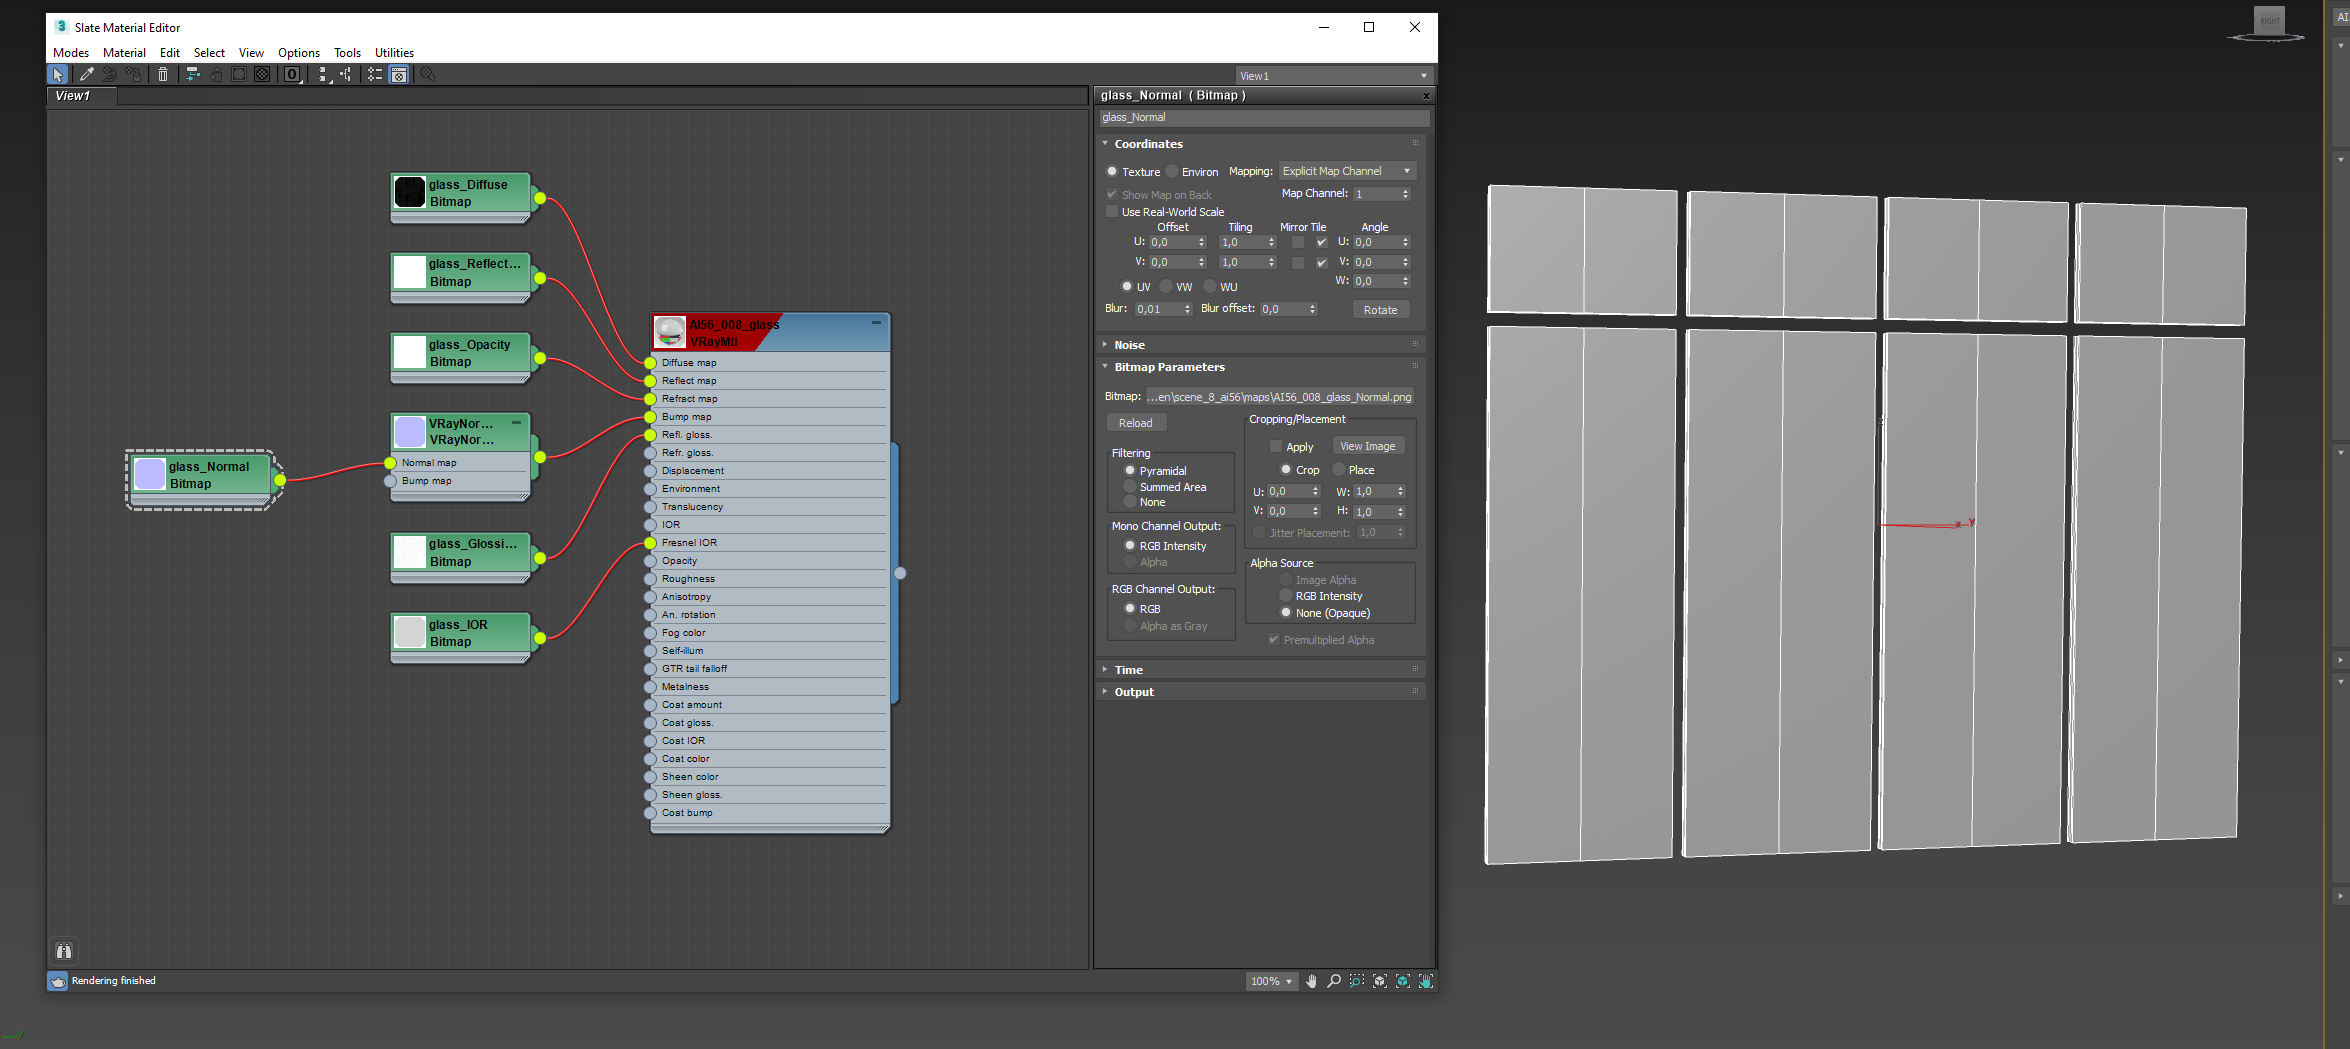
Task: Toggle Material/Map Navigator icon
Action: (x=375, y=75)
